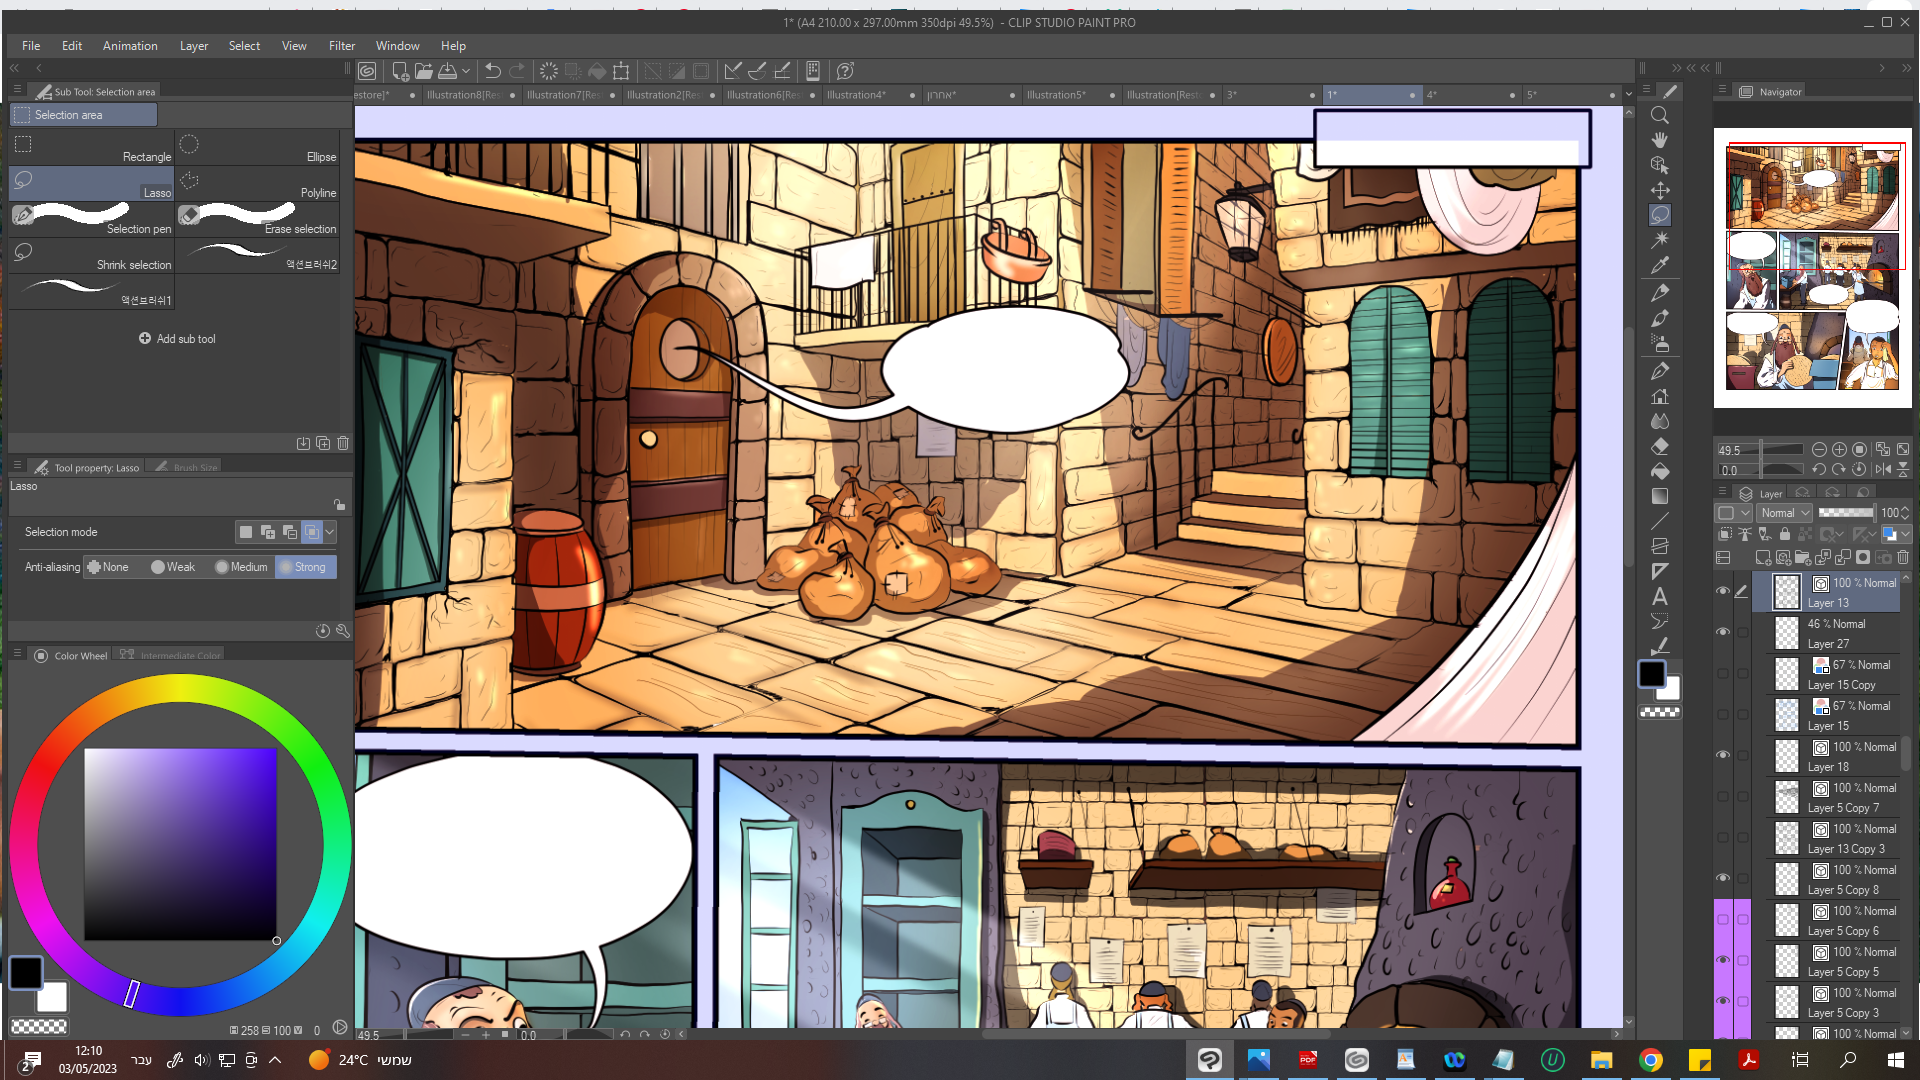Click the Move layer tool
1920x1080 pixels.
pyautogui.click(x=1659, y=190)
